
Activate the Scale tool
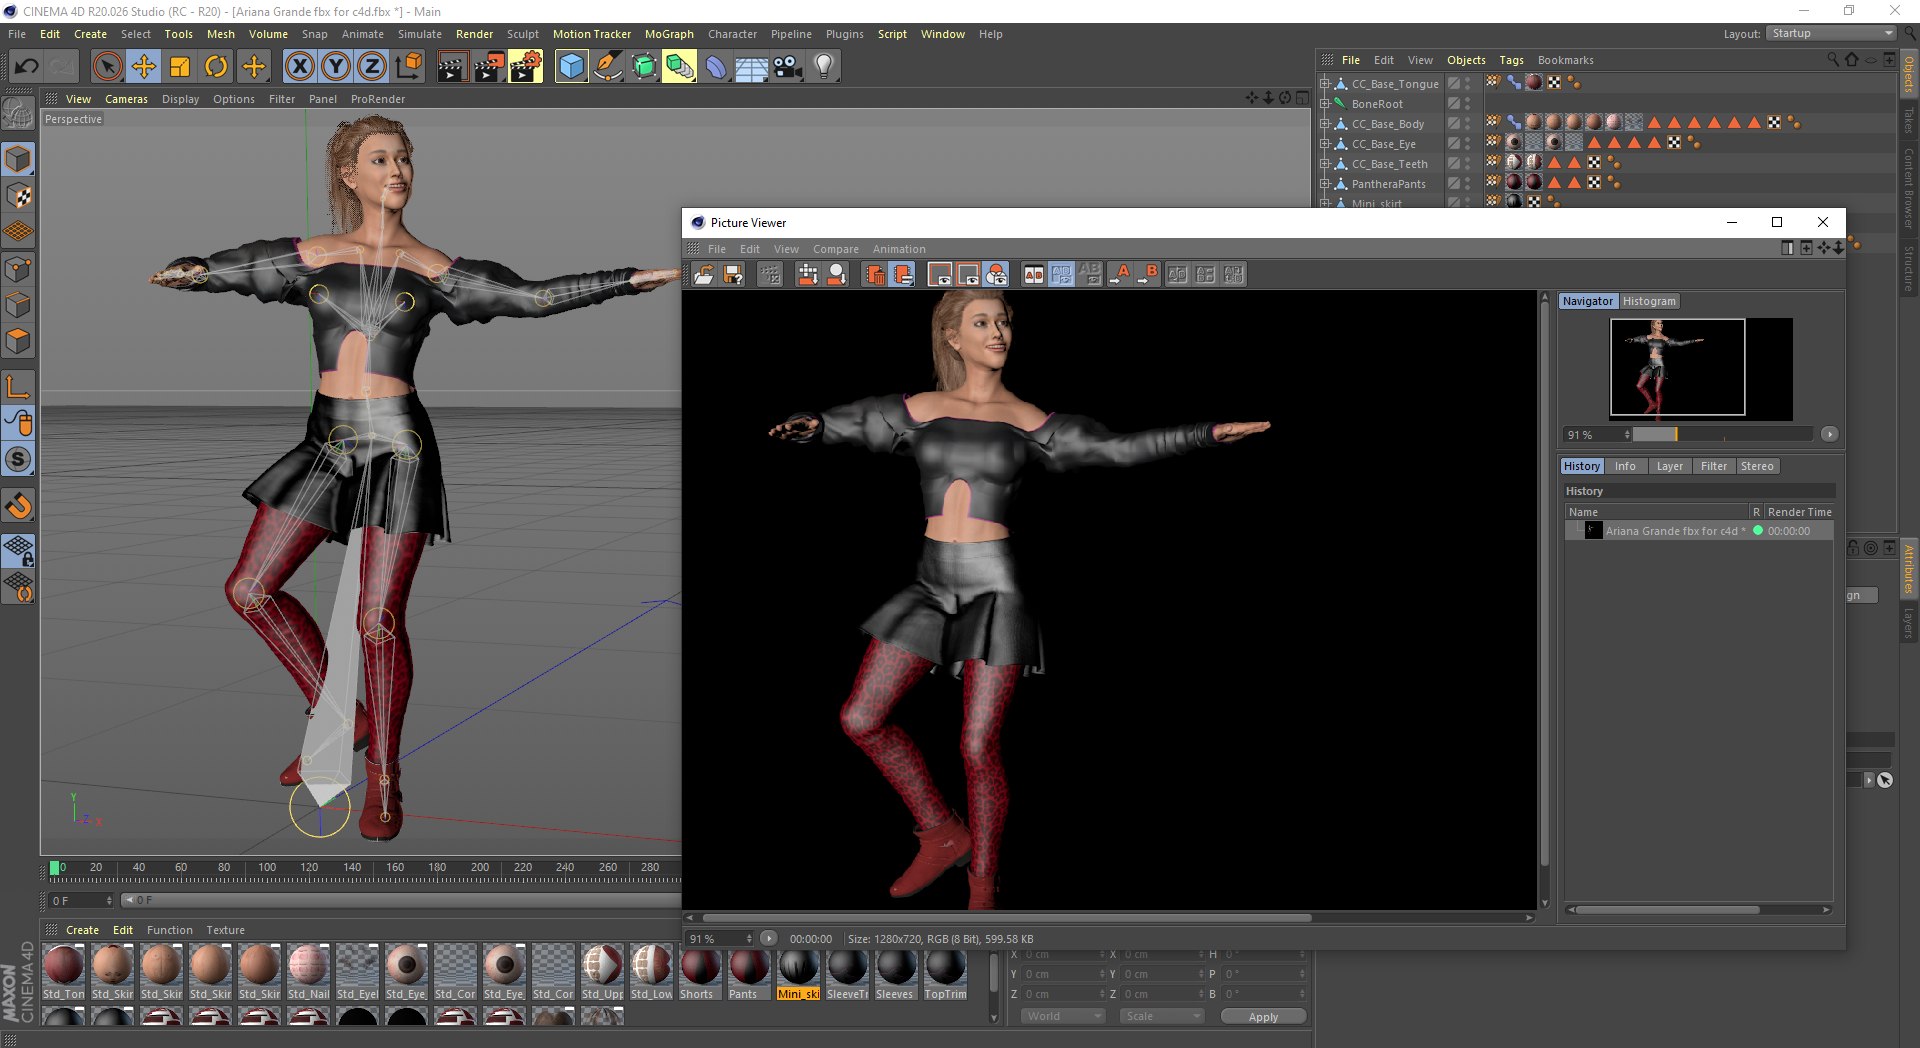pos(180,67)
